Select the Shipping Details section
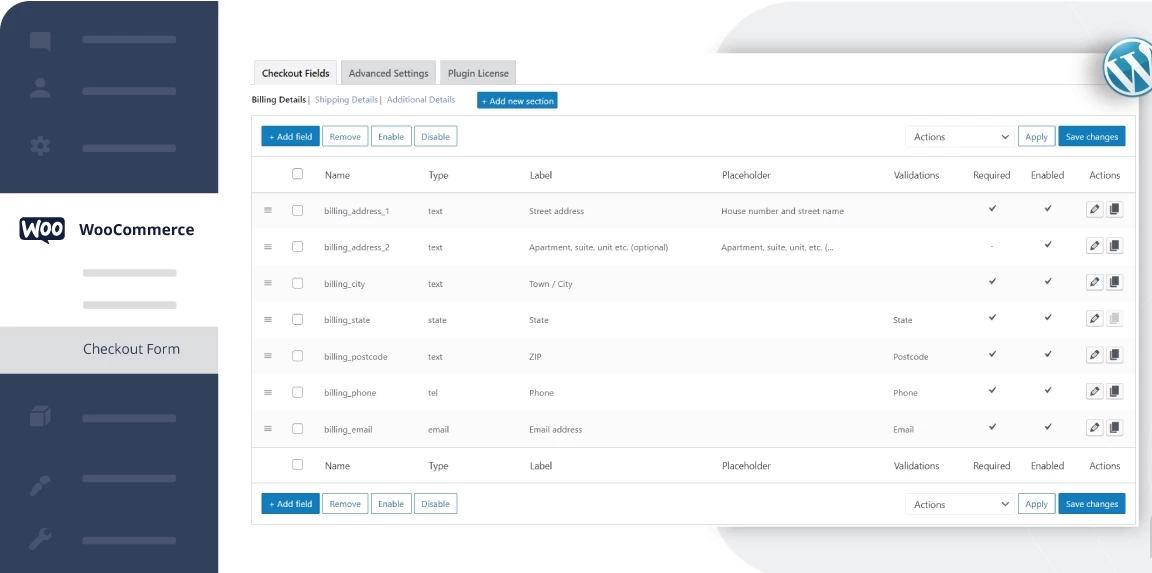The height and width of the screenshot is (573, 1152). pos(346,100)
